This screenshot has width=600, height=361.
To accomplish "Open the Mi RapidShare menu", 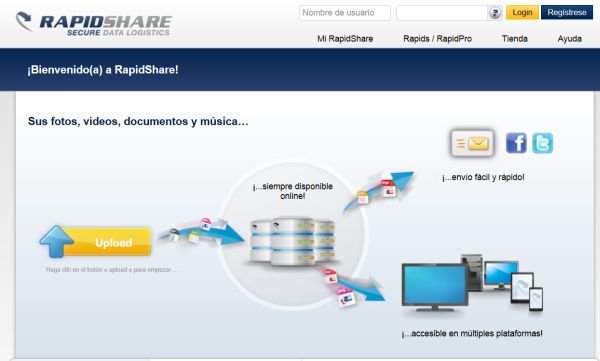I will pos(345,39).
